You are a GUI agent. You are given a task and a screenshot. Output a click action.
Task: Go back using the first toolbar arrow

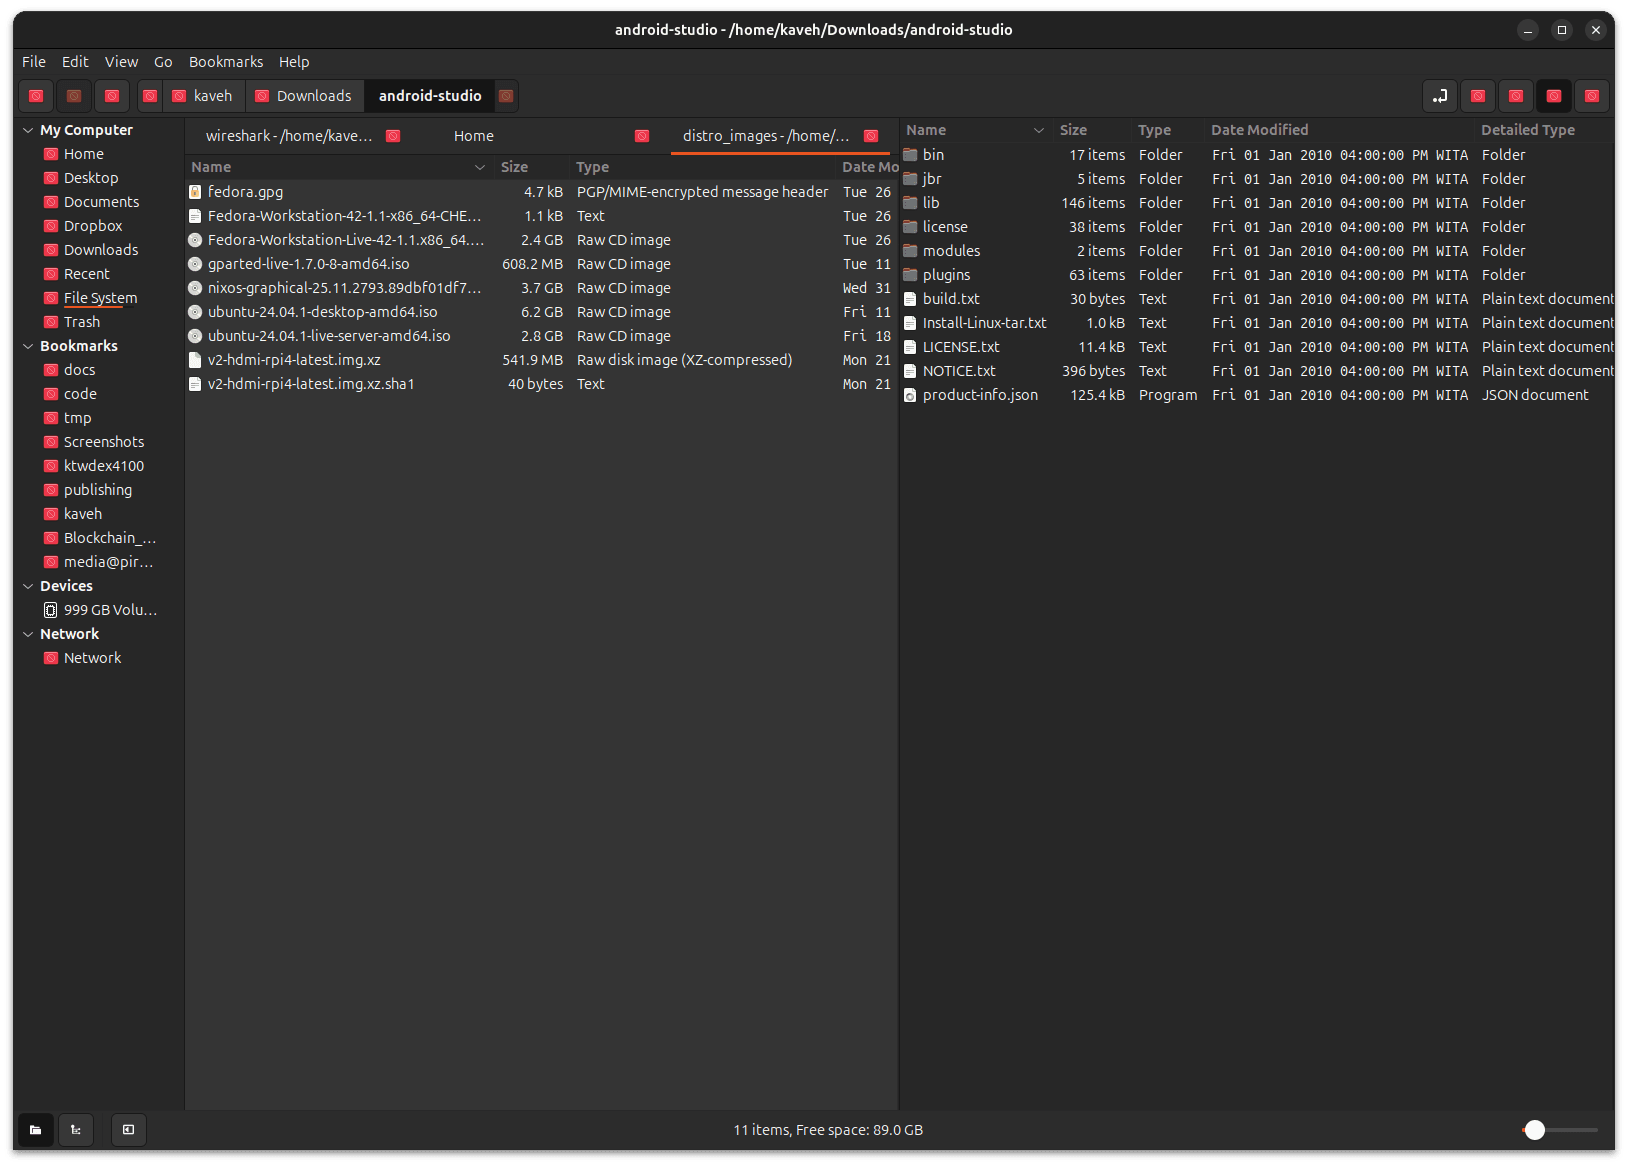tap(36, 96)
